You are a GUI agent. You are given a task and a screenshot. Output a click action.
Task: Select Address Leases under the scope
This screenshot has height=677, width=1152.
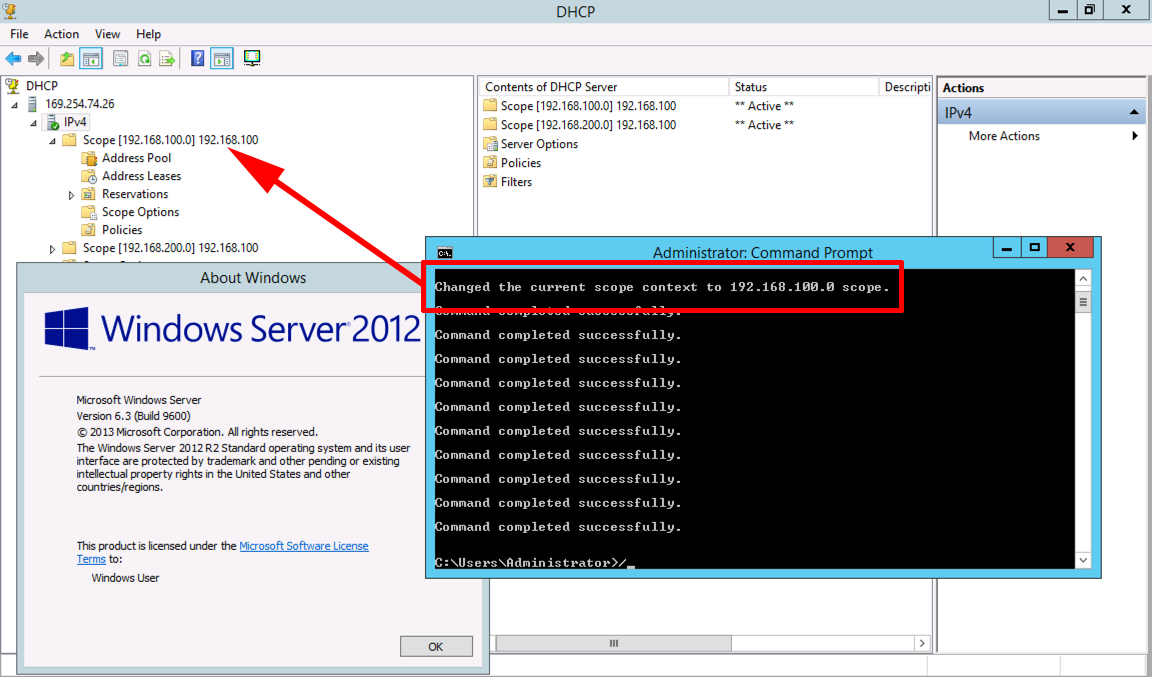138,175
